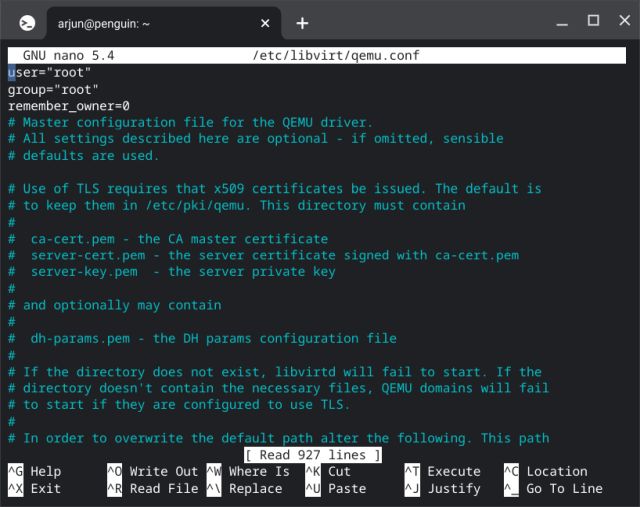Click the ^O Write Out shortcut
Screen dimensions: 640x507
pyautogui.click(x=152, y=472)
